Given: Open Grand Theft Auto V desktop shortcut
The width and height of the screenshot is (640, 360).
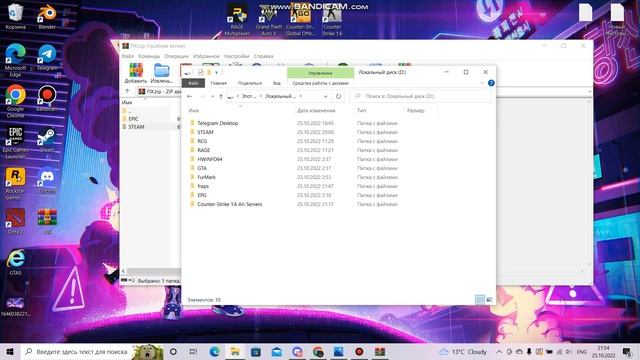Looking at the screenshot, I should pyautogui.click(x=269, y=19).
